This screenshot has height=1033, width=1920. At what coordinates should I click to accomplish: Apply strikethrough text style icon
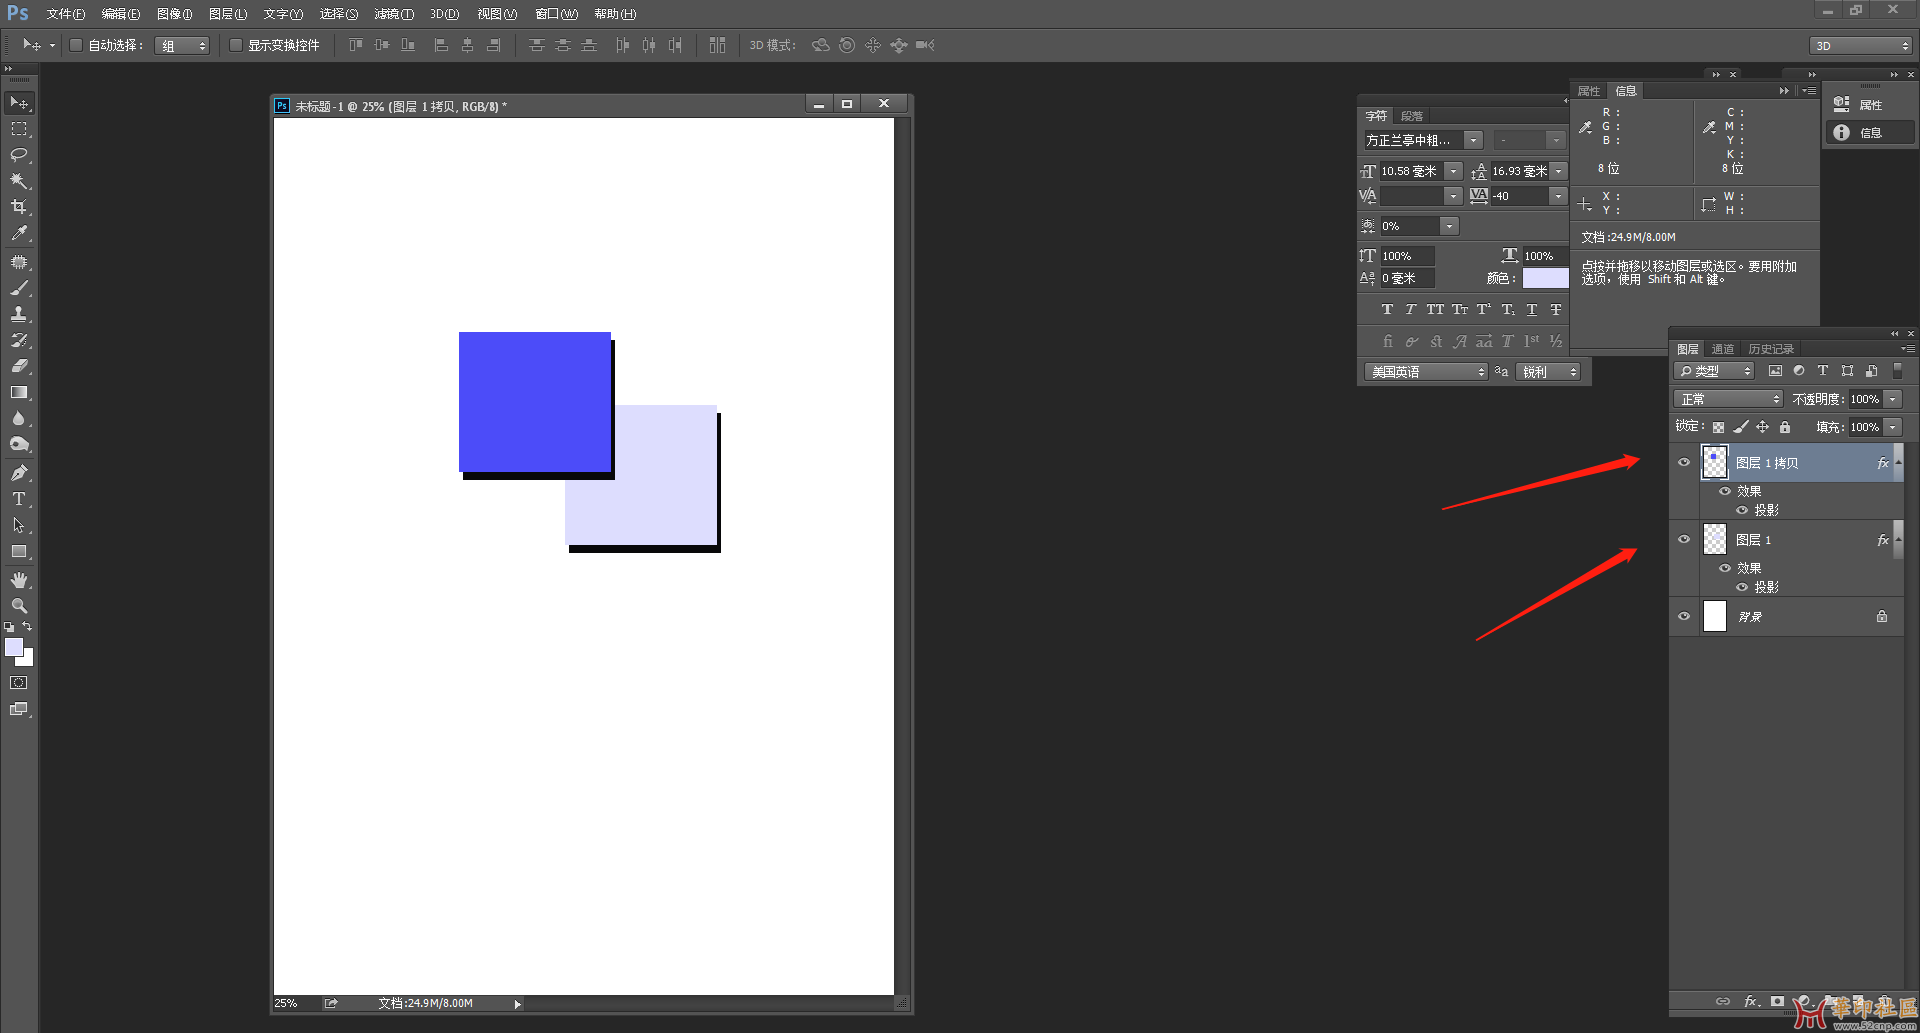click(x=1556, y=310)
